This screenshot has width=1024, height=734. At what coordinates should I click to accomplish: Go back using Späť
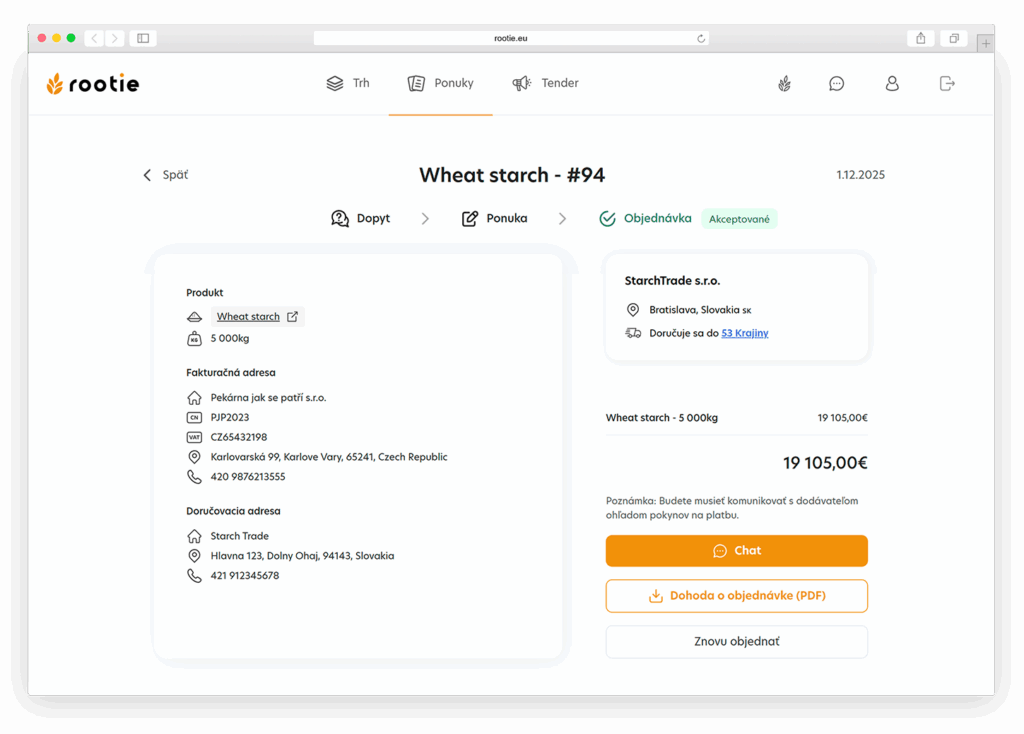166,175
